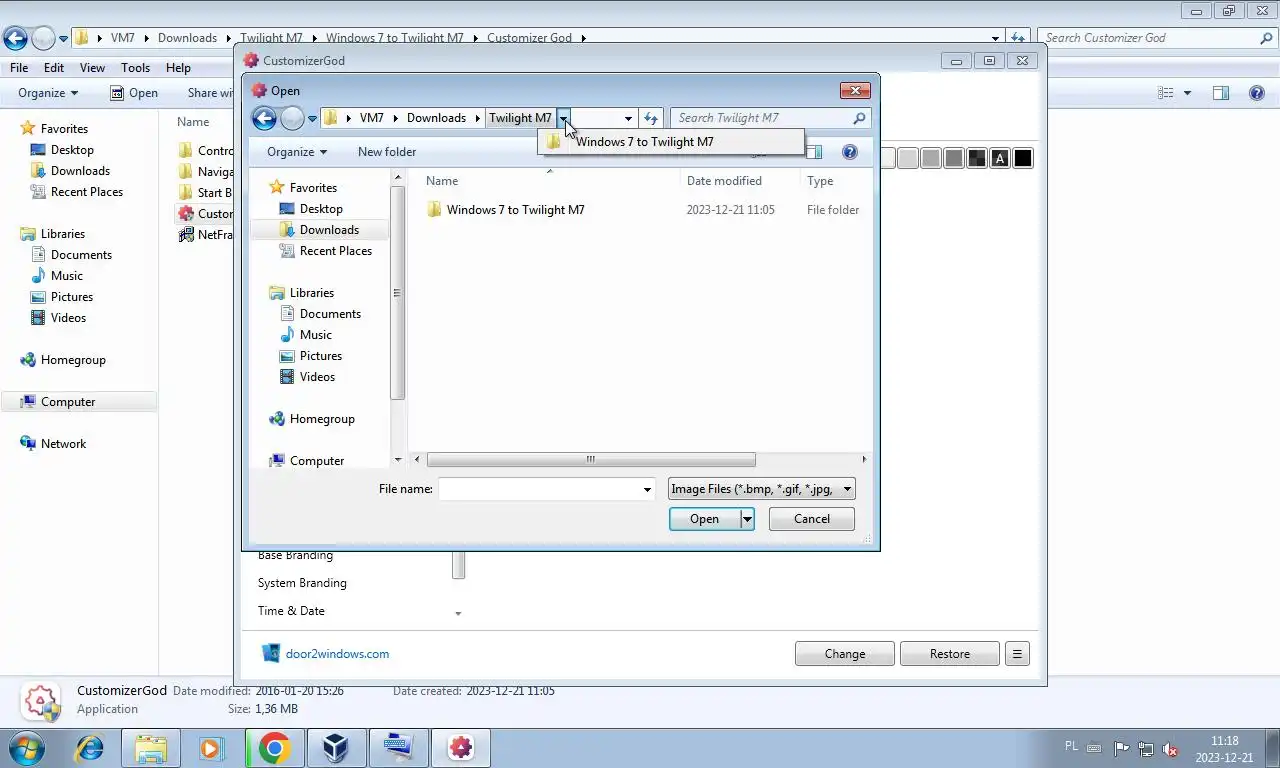
Task: Select the swatch showing a letter A
Action: (1000, 158)
